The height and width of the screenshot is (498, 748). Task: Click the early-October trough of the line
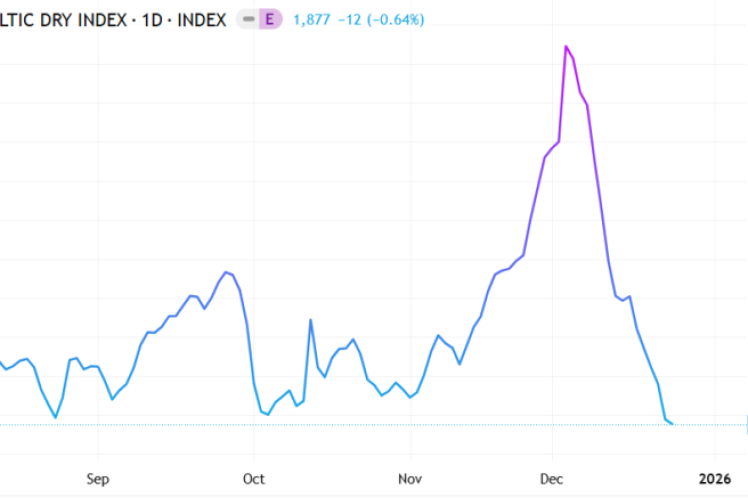[267, 414]
